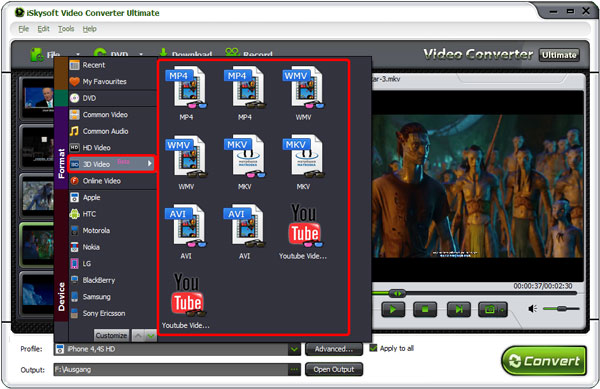Click the Download toolbar button
This screenshot has height=389, width=600.
(x=186, y=54)
